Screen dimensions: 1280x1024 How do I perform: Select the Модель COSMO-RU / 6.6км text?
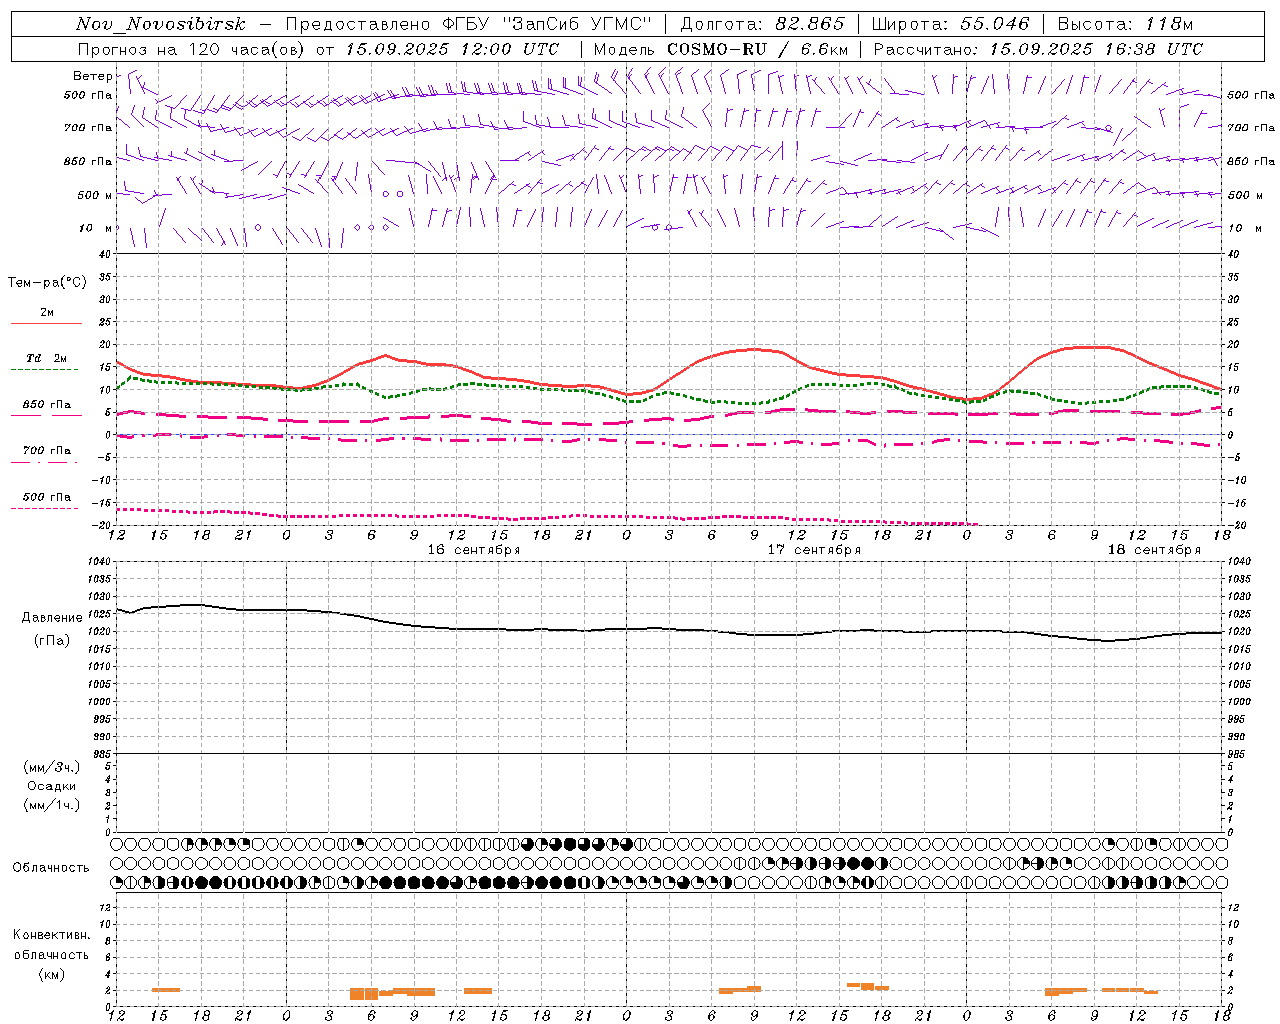click(721, 49)
